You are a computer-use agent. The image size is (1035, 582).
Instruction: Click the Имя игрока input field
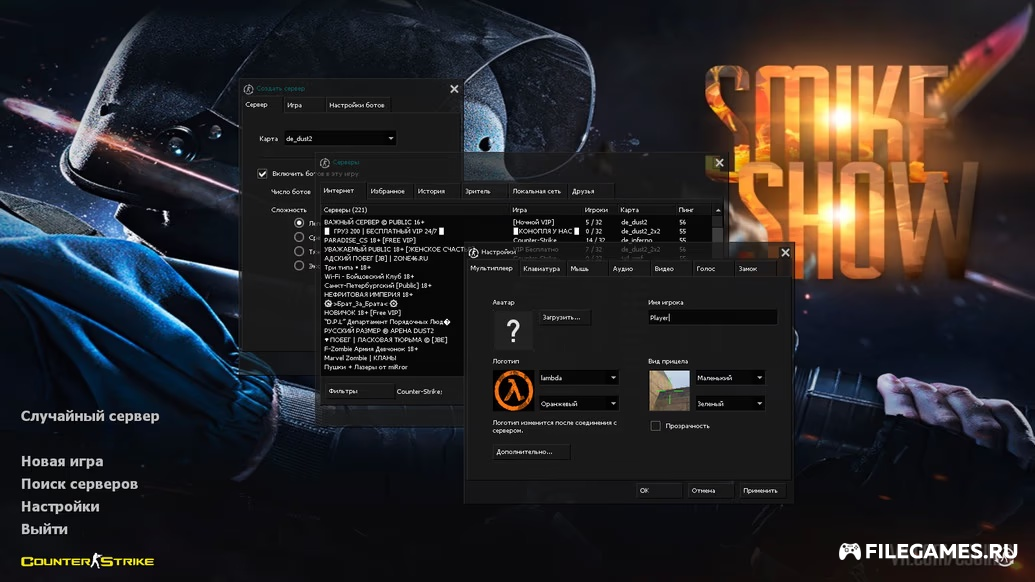712,317
